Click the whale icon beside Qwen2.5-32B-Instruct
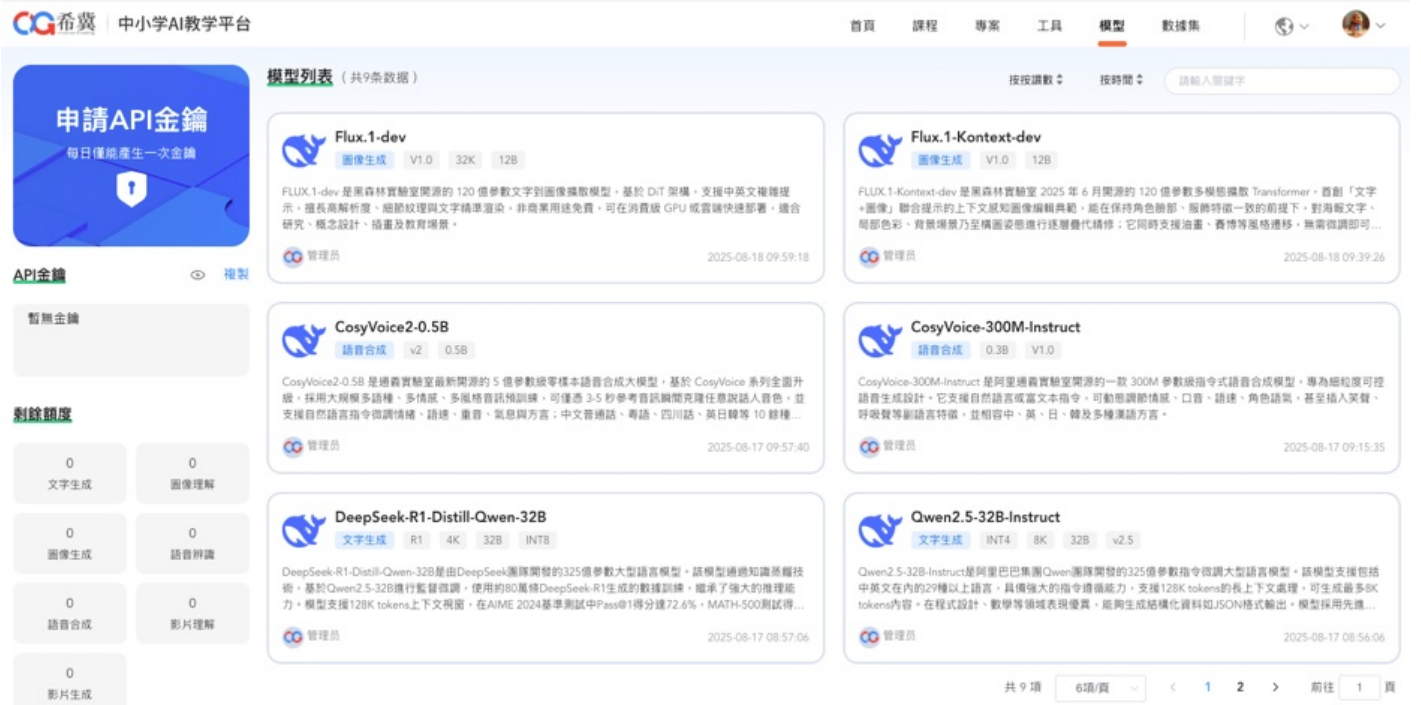Viewport: 1421px width, 705px height. [x=880, y=530]
